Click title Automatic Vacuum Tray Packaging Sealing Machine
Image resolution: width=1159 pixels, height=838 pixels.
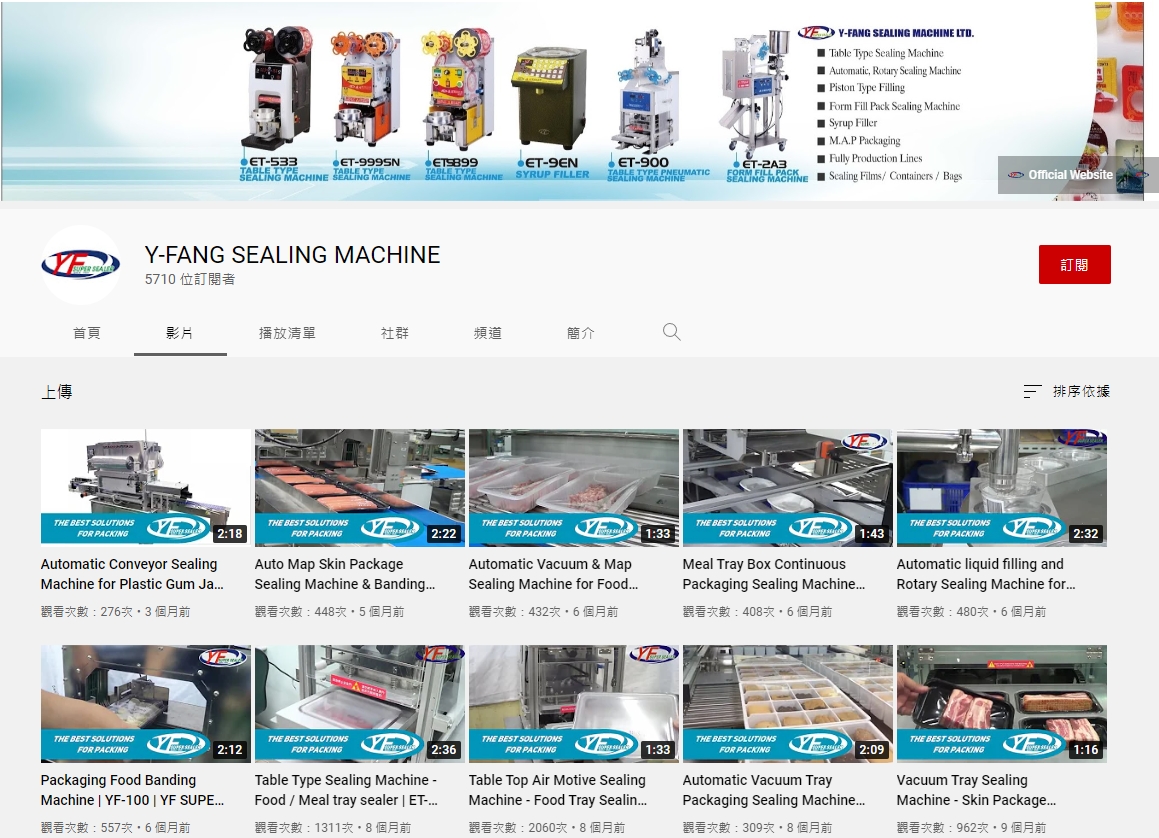774,790
